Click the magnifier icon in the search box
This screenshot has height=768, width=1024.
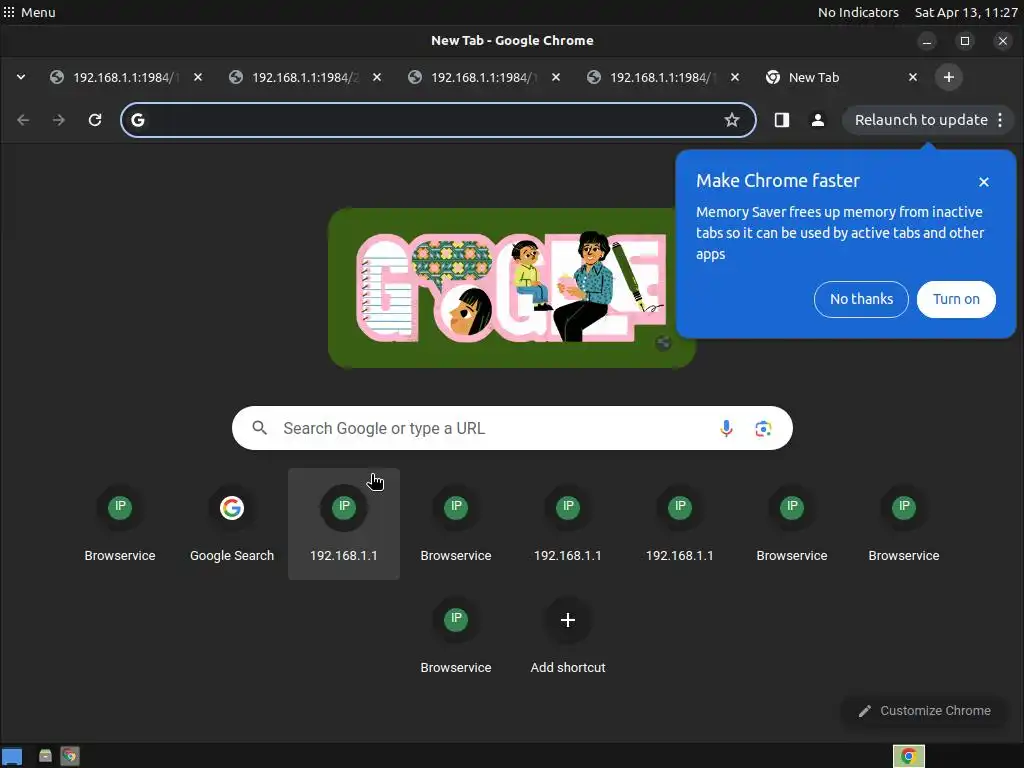(260, 428)
